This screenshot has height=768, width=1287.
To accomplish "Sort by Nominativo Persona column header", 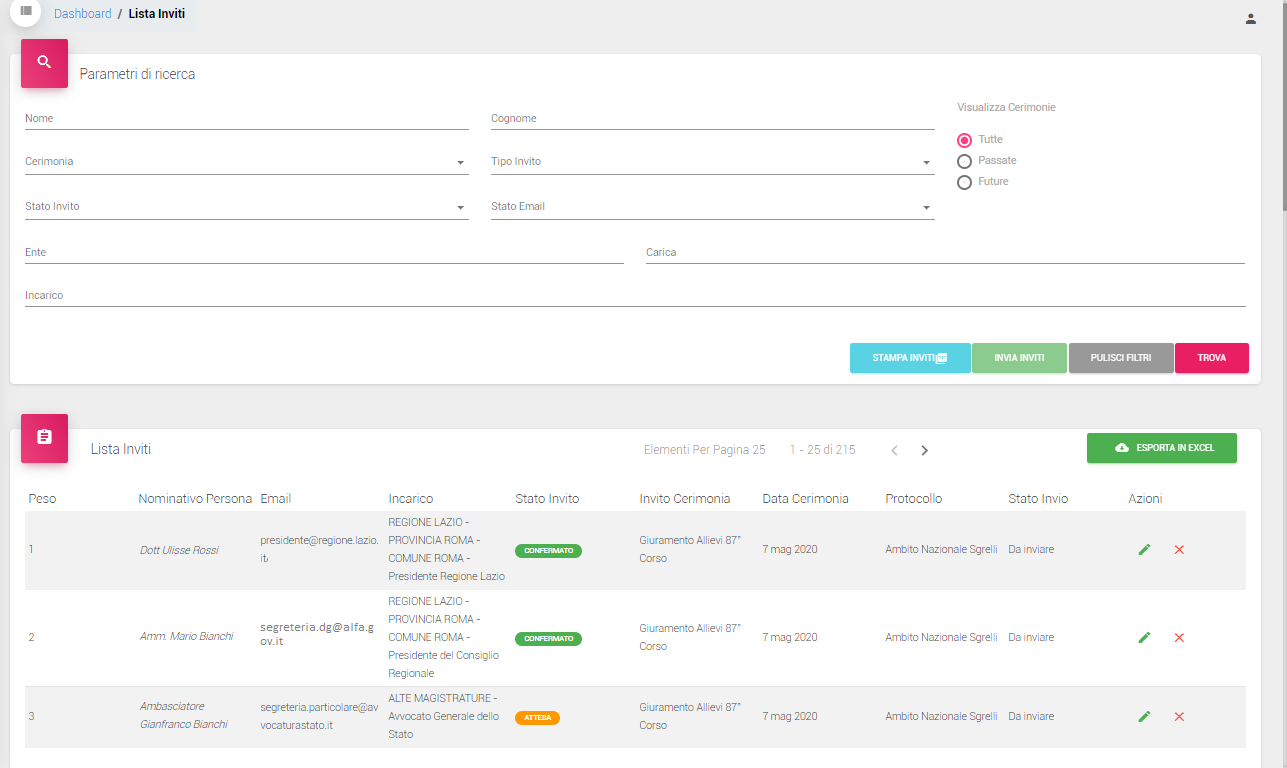I will tap(195, 498).
